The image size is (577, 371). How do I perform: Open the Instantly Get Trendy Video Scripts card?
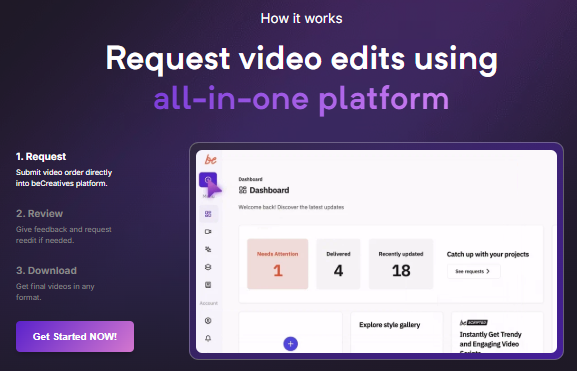point(497,332)
